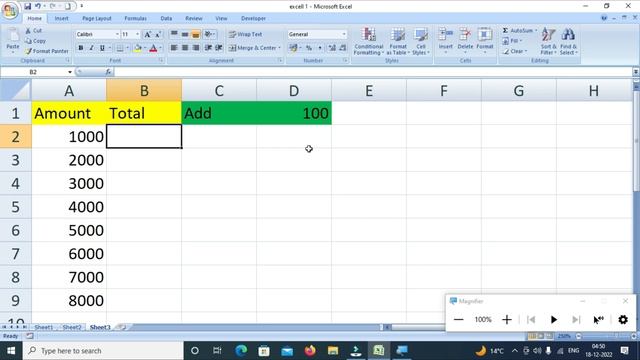The width and height of the screenshot is (640, 360).
Task: Decrease indent in Alignment group
Action: click(208, 48)
